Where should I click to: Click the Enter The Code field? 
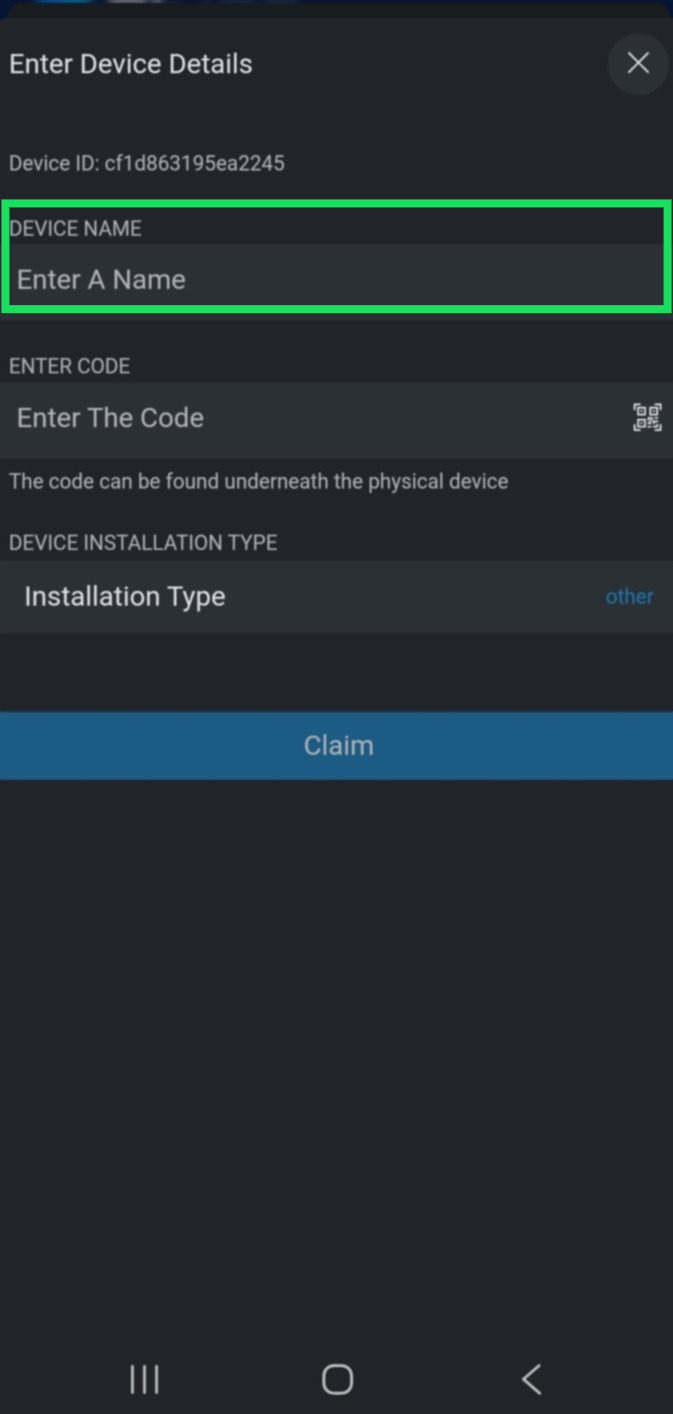pos(310,418)
